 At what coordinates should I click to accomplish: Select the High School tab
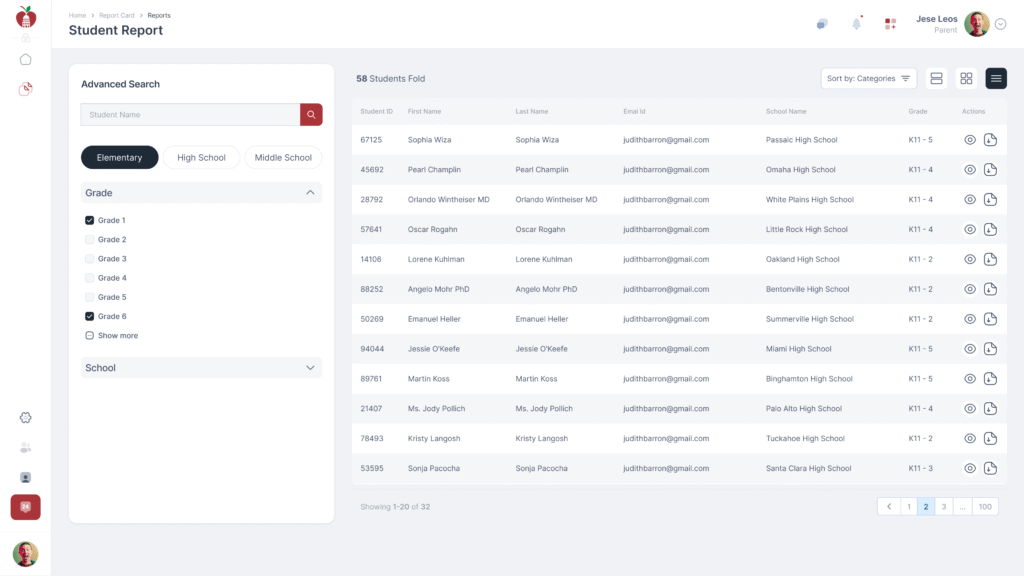pos(201,157)
